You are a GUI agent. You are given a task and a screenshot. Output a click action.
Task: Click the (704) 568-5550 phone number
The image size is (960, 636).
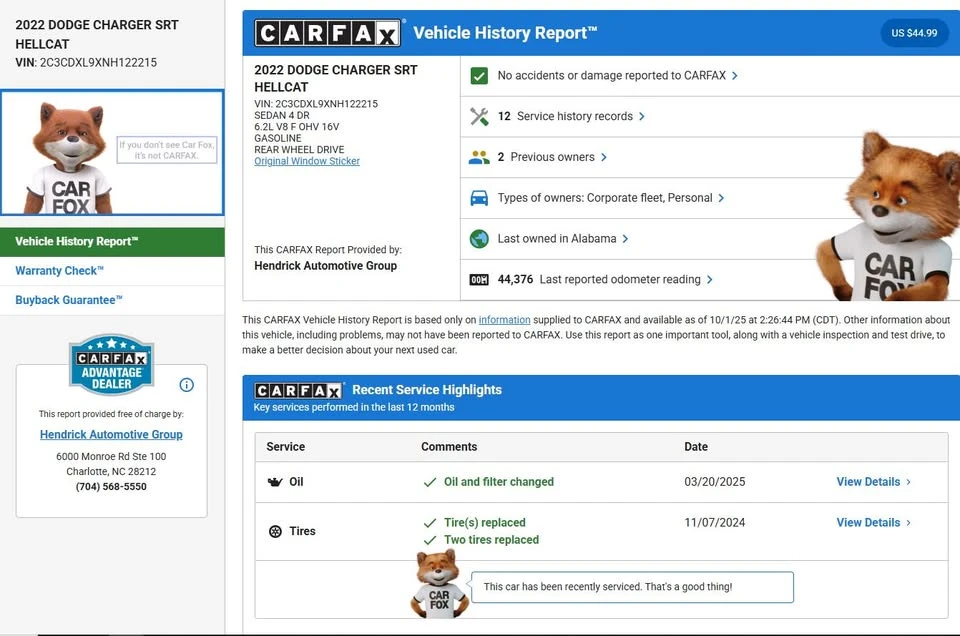(x=111, y=487)
